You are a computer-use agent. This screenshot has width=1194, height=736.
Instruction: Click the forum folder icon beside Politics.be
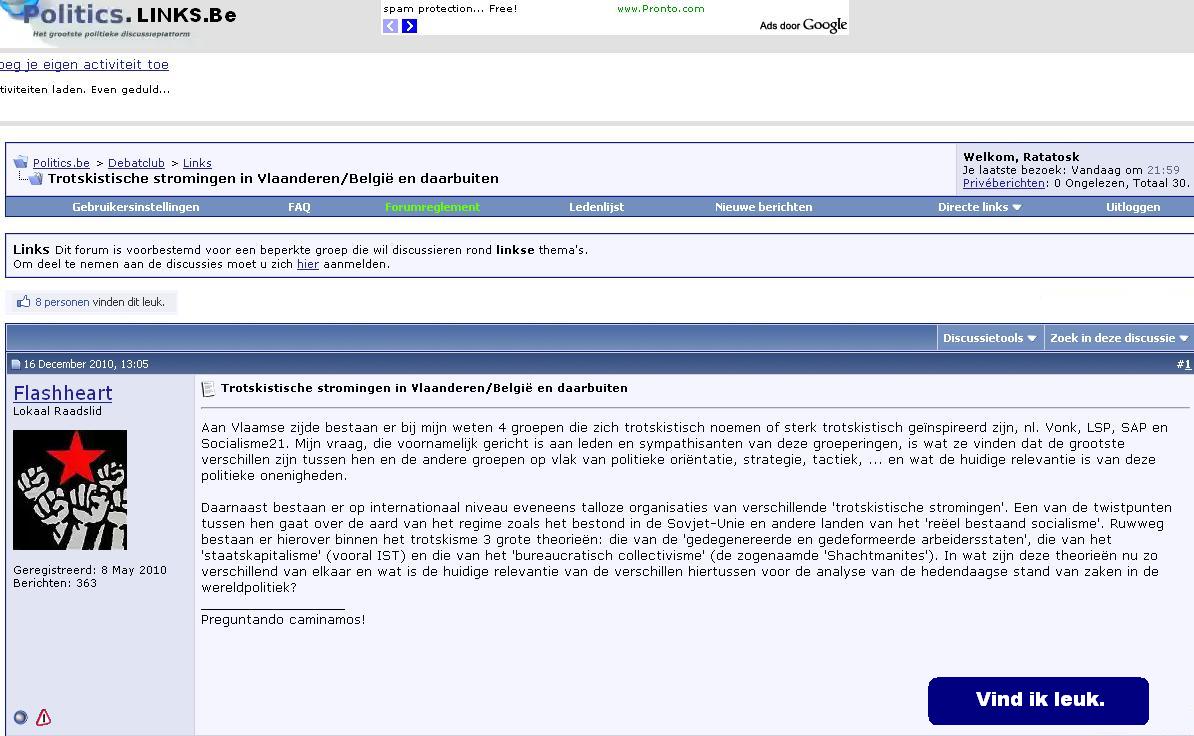click(x=20, y=162)
